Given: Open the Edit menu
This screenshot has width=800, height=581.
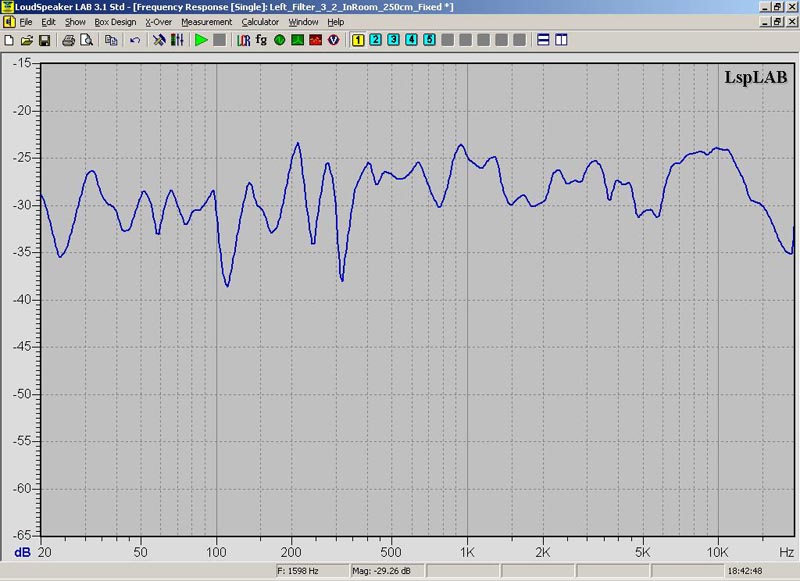Looking at the screenshot, I should [x=48, y=22].
